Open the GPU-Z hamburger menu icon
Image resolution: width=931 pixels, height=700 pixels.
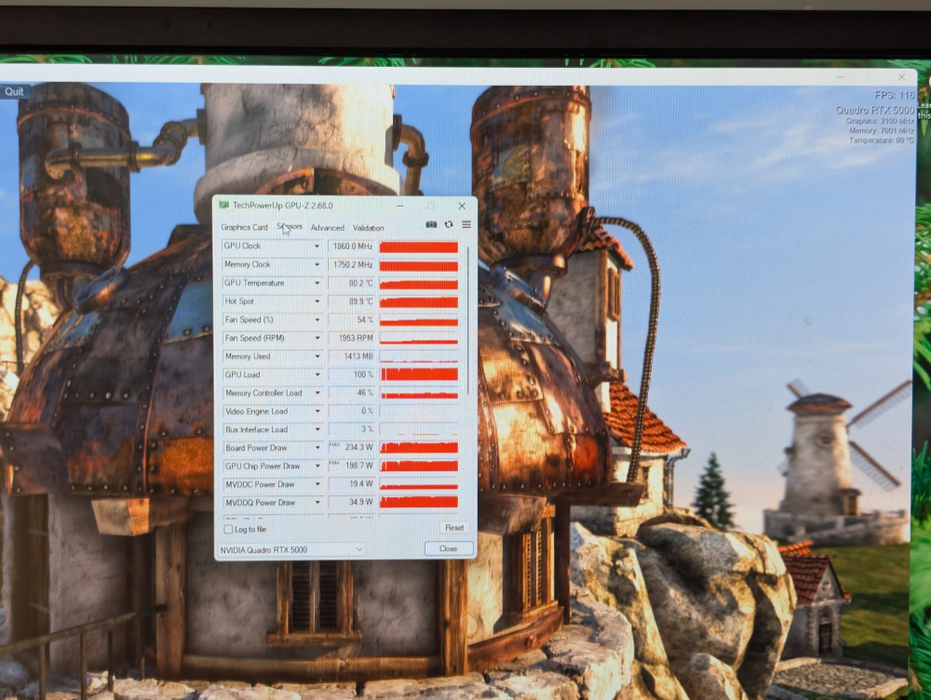tap(467, 224)
